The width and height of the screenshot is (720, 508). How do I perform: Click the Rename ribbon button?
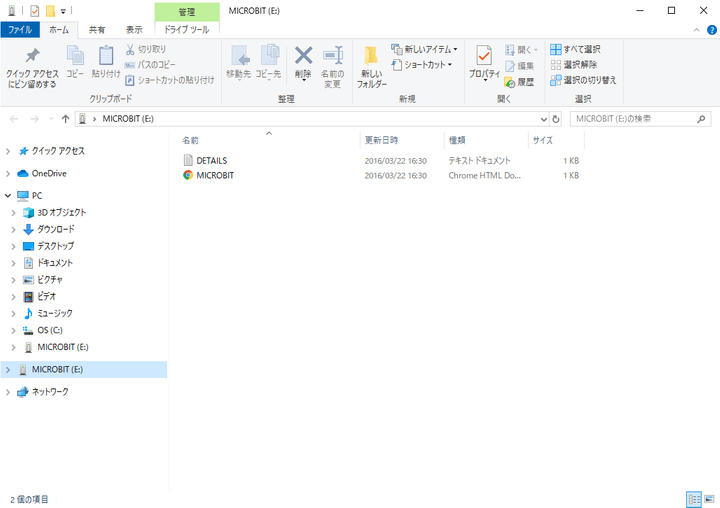point(332,67)
